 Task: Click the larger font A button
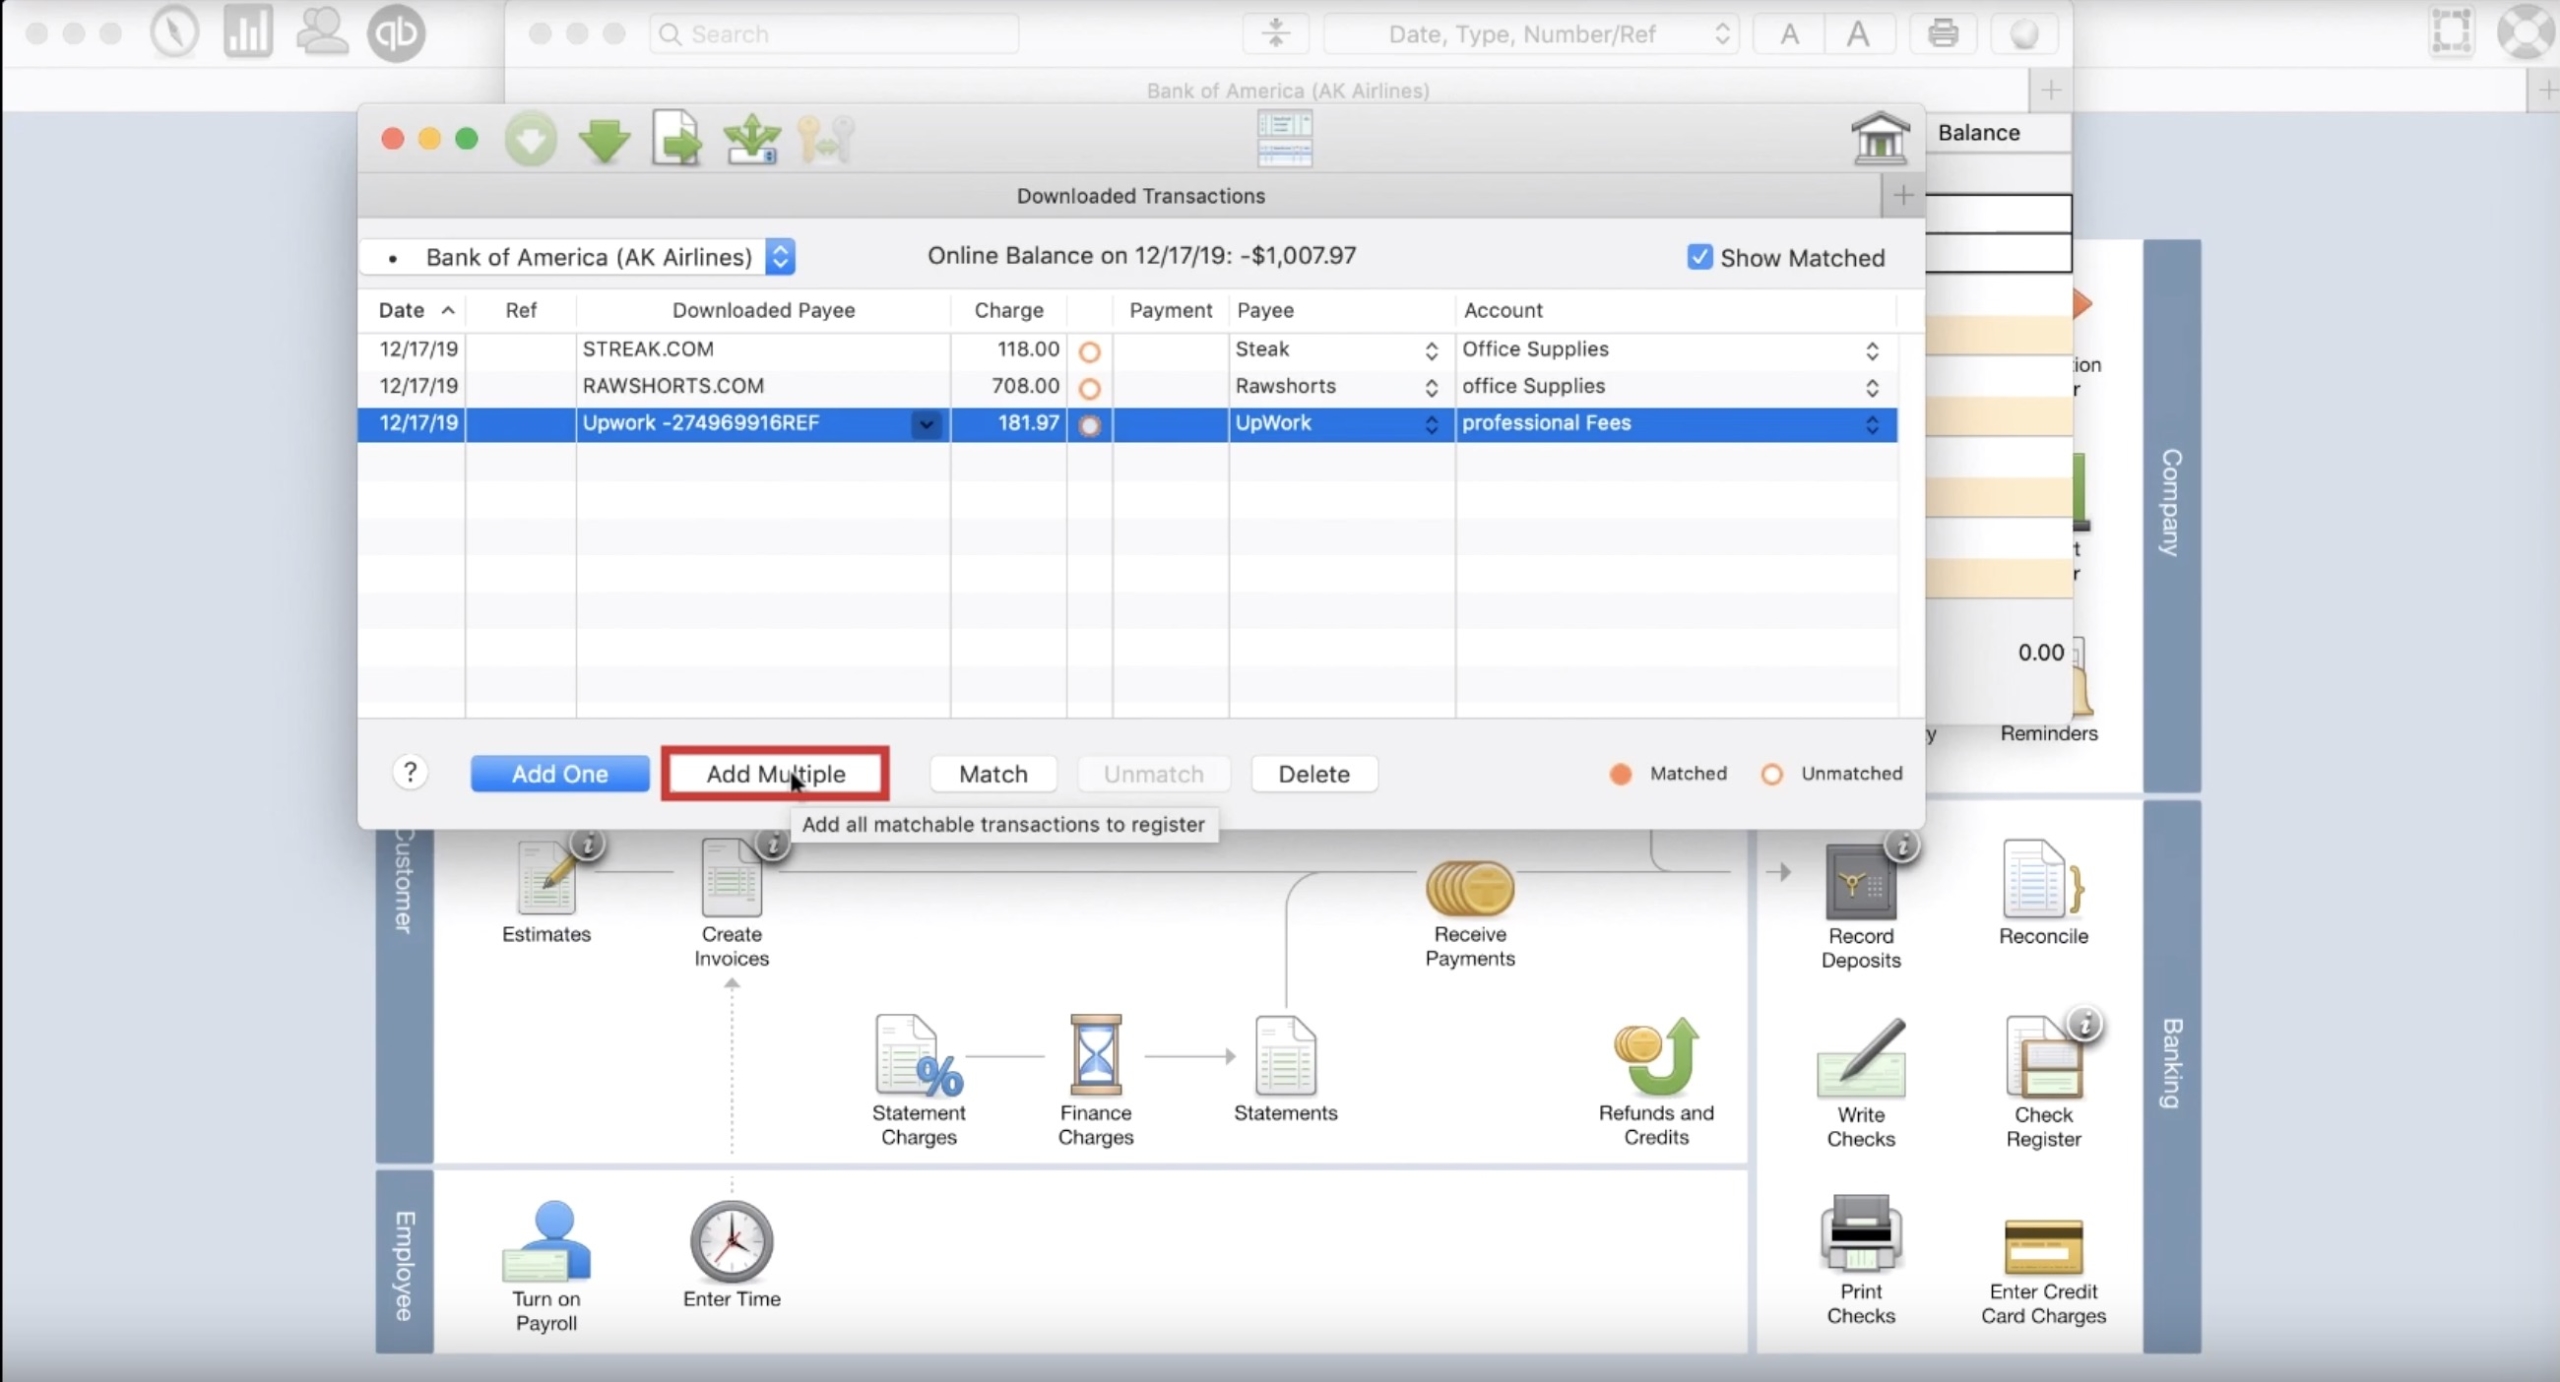[1858, 34]
